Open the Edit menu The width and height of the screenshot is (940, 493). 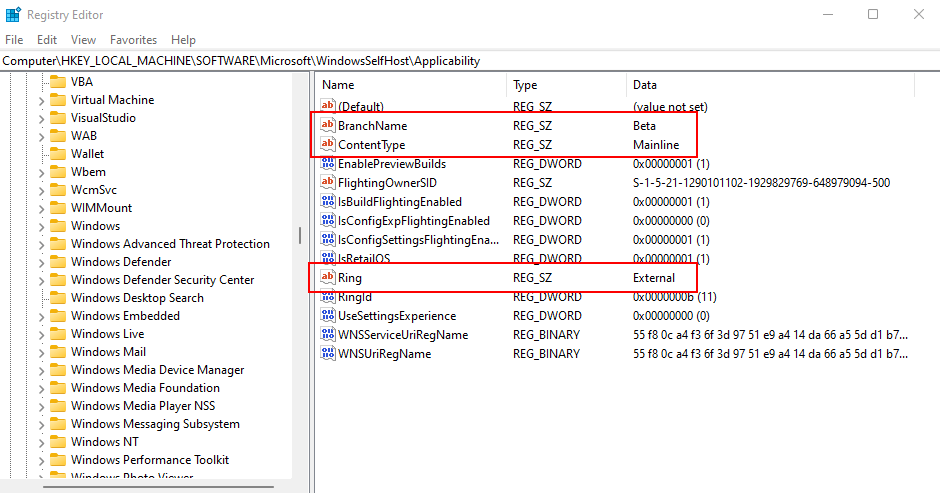tap(47, 40)
